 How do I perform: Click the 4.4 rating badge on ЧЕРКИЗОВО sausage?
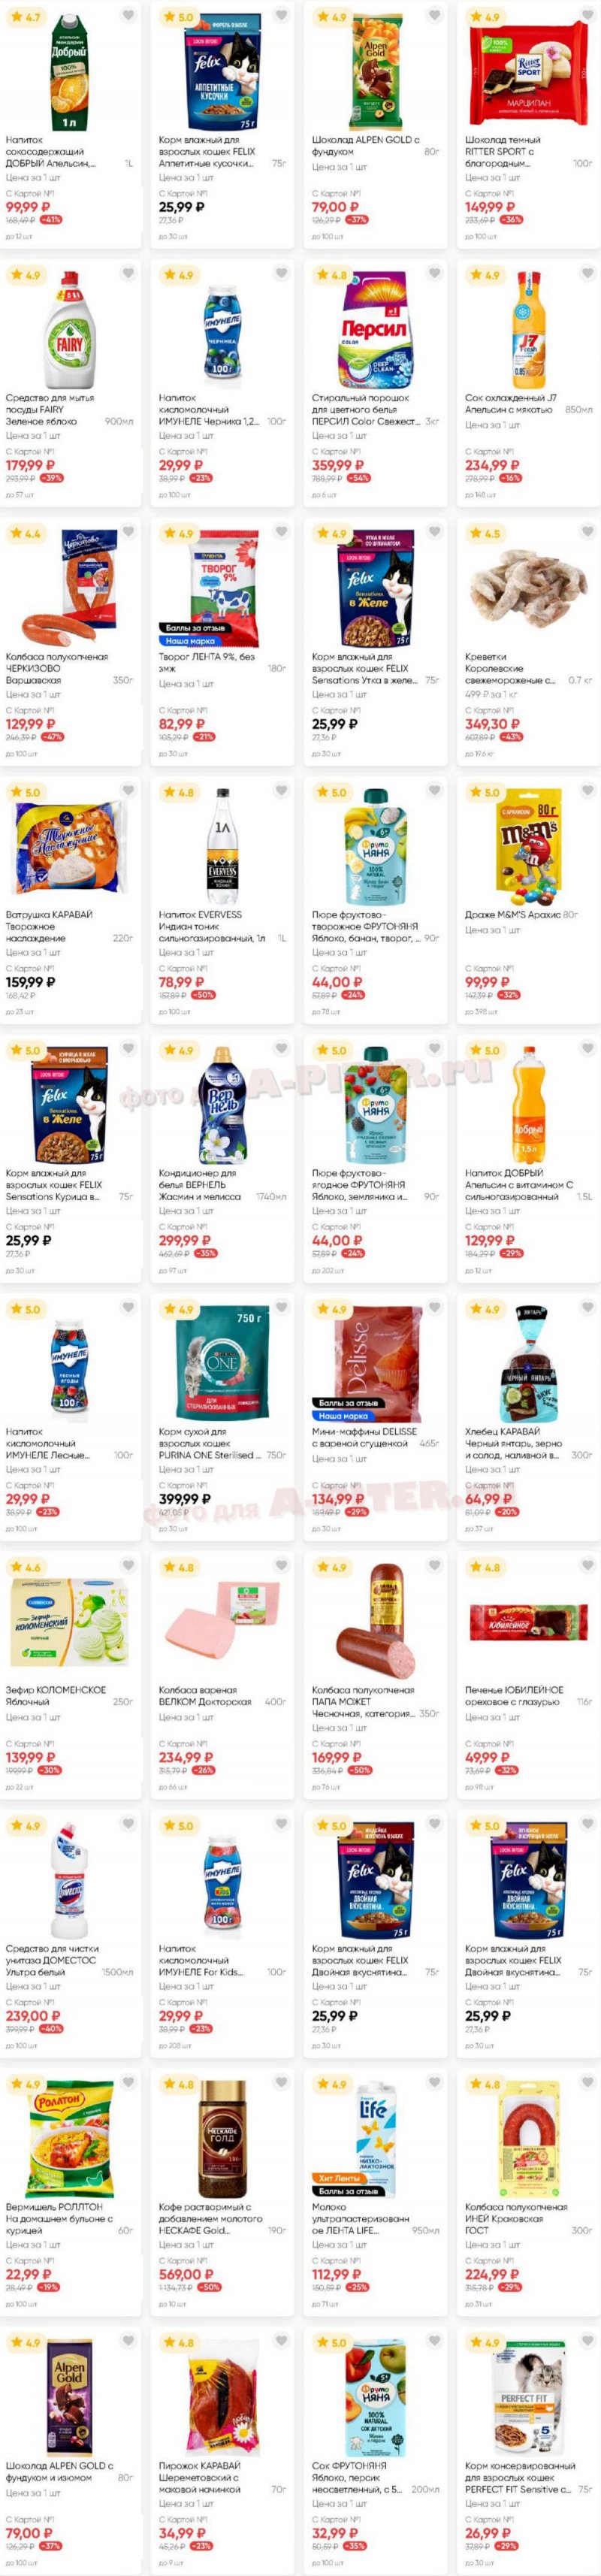[25, 534]
